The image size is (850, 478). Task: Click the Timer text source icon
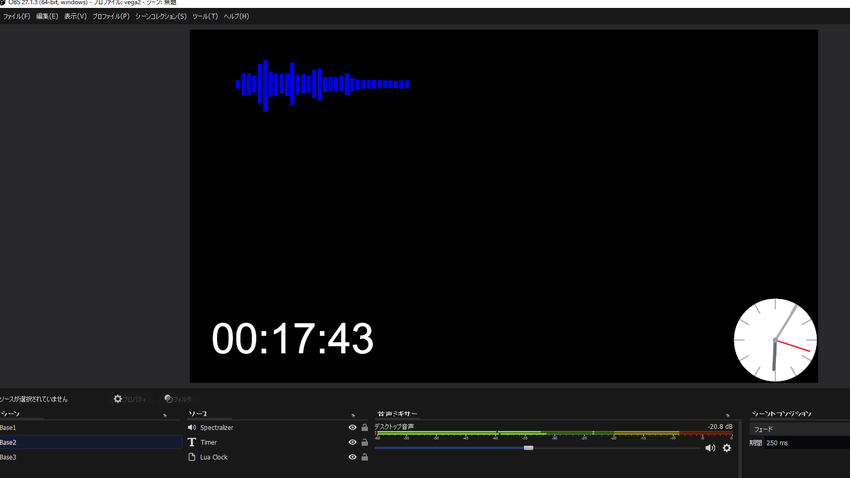(192, 442)
